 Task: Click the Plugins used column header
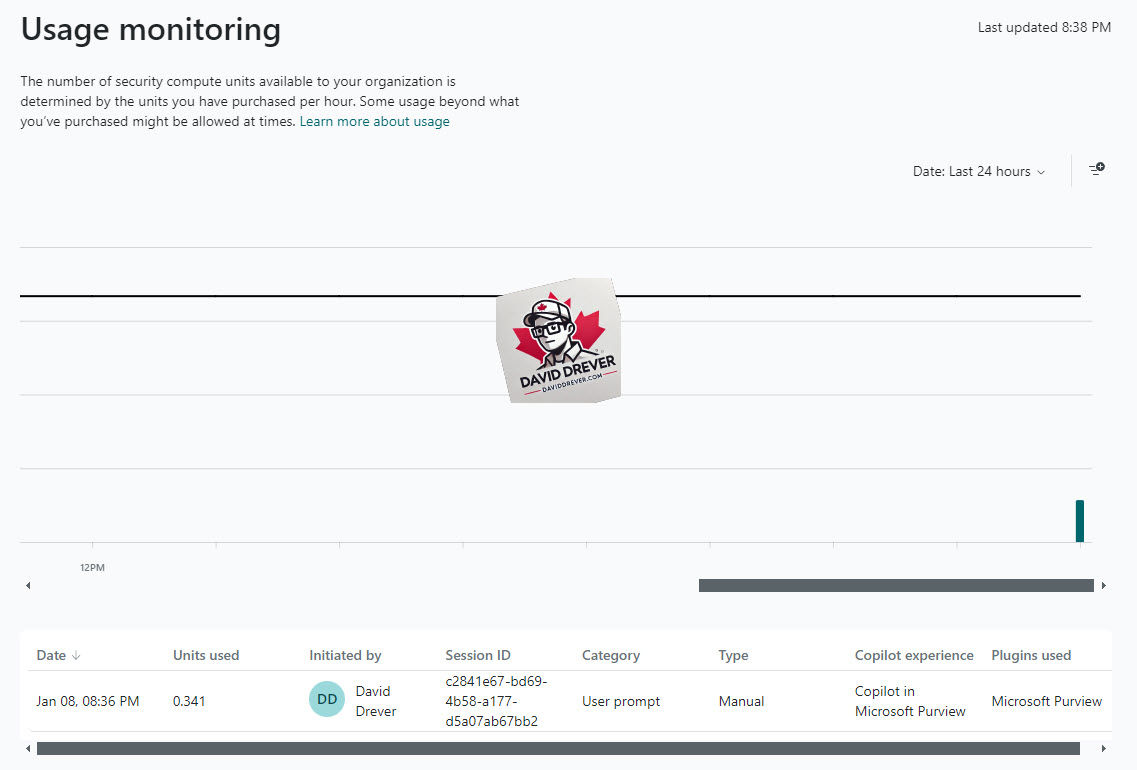[1030, 655]
